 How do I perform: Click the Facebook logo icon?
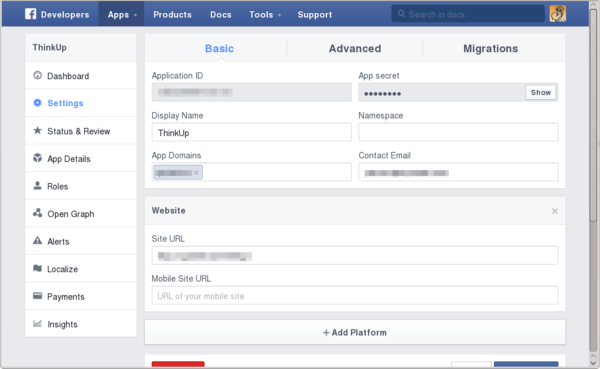click(31, 14)
